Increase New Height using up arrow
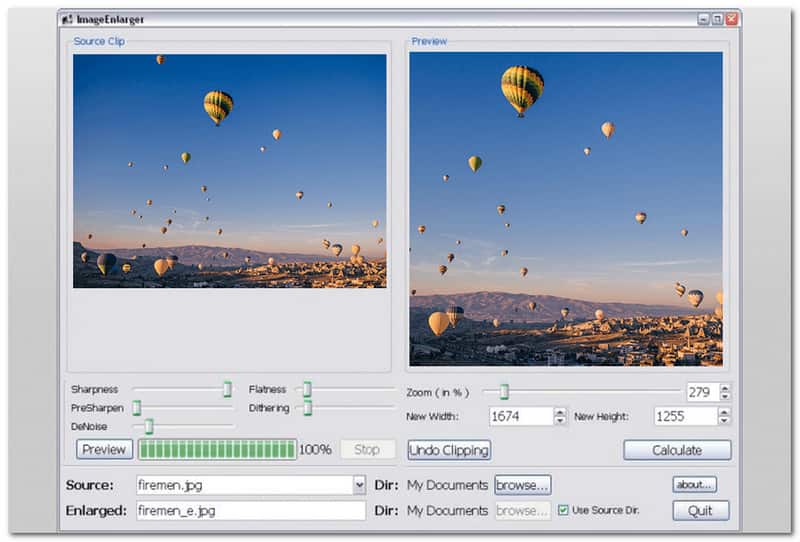The width and height of the screenshot is (800, 542). 723,412
